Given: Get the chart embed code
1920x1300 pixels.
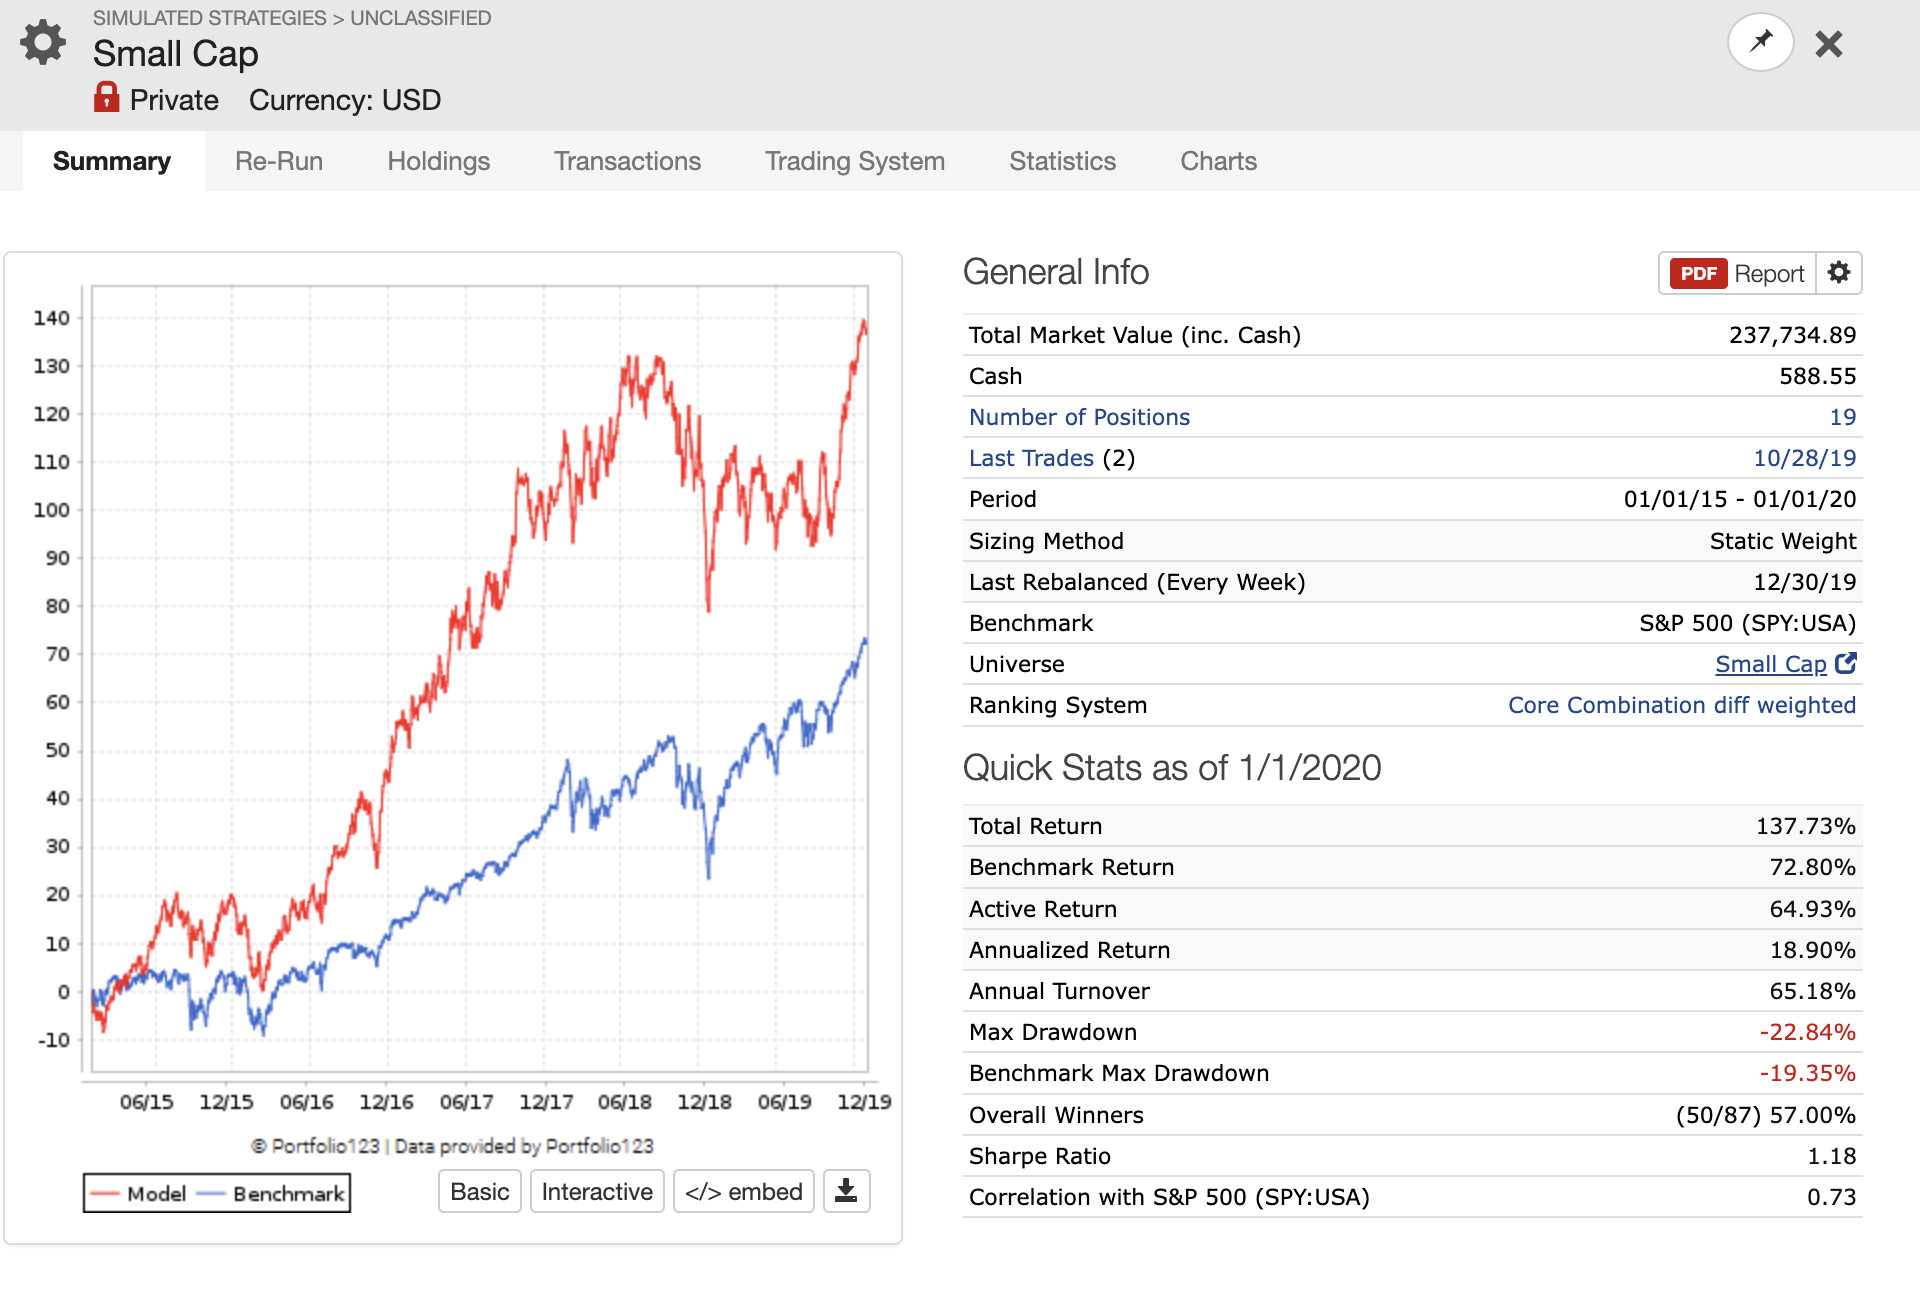Looking at the screenshot, I should pyautogui.click(x=744, y=1191).
